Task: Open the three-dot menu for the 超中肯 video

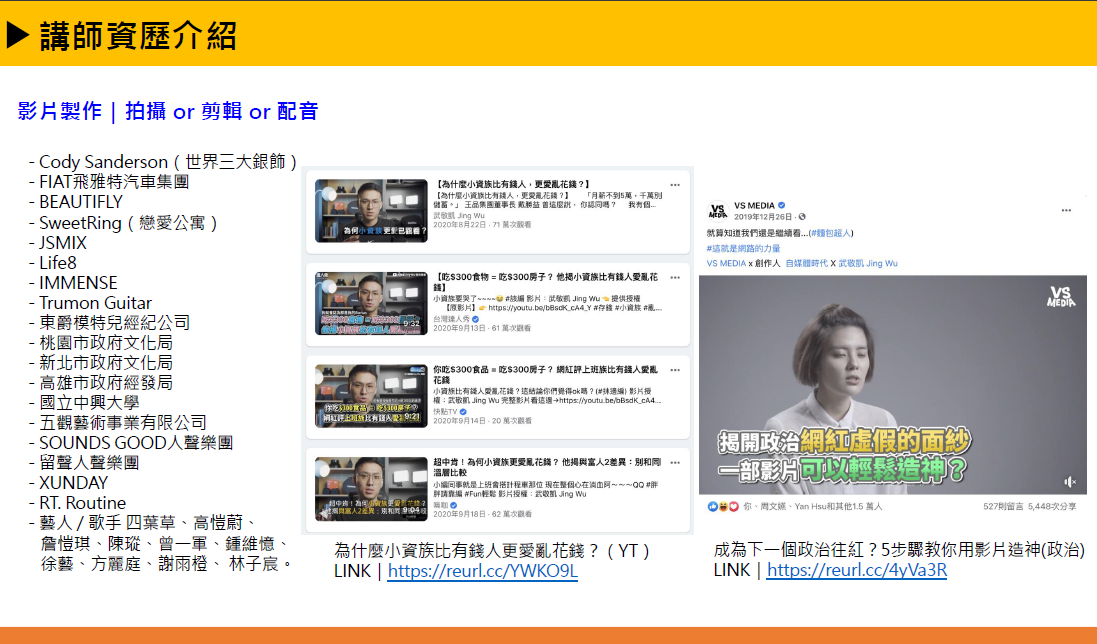Action: (675, 463)
